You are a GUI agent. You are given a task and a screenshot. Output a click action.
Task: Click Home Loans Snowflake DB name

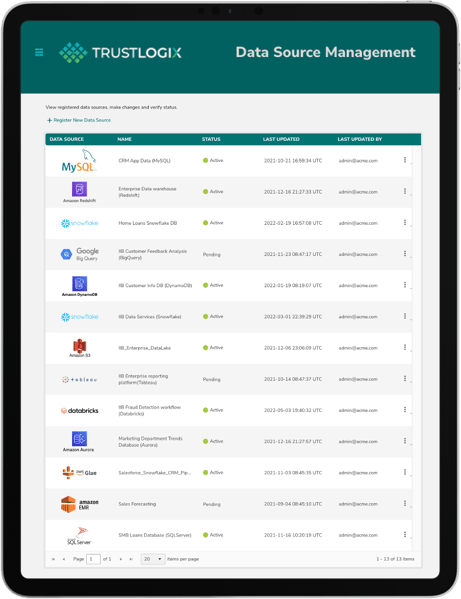click(148, 223)
